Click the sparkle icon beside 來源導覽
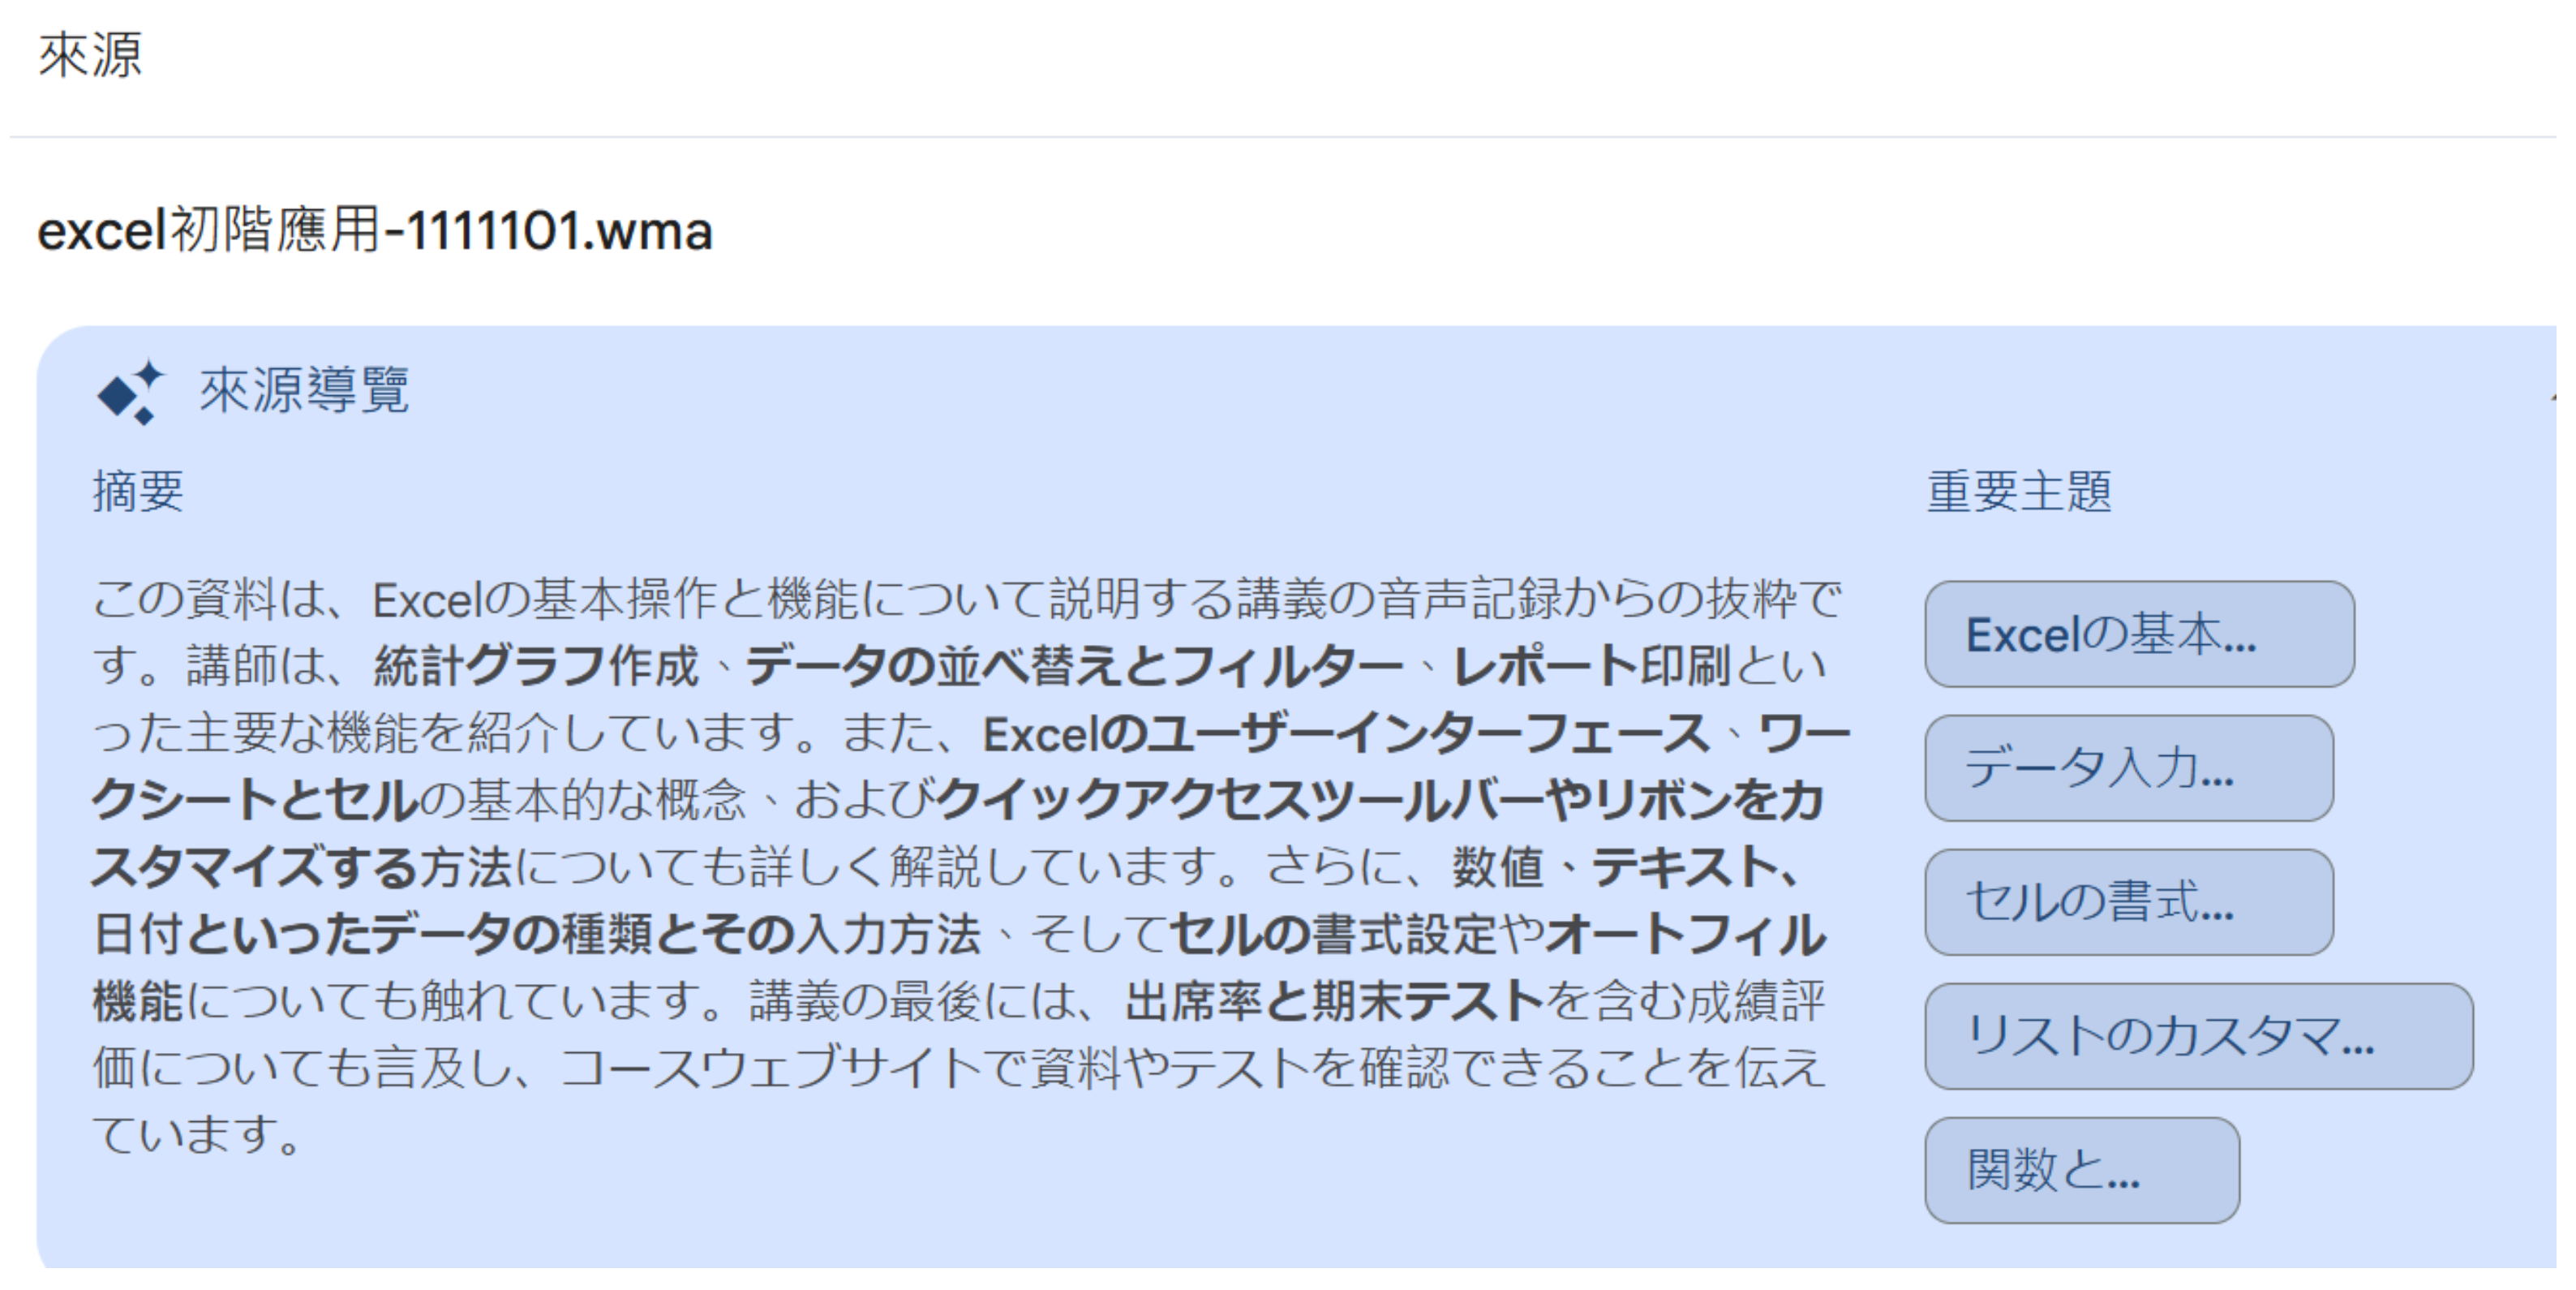Image resolution: width=2576 pixels, height=1290 pixels. click(x=130, y=392)
